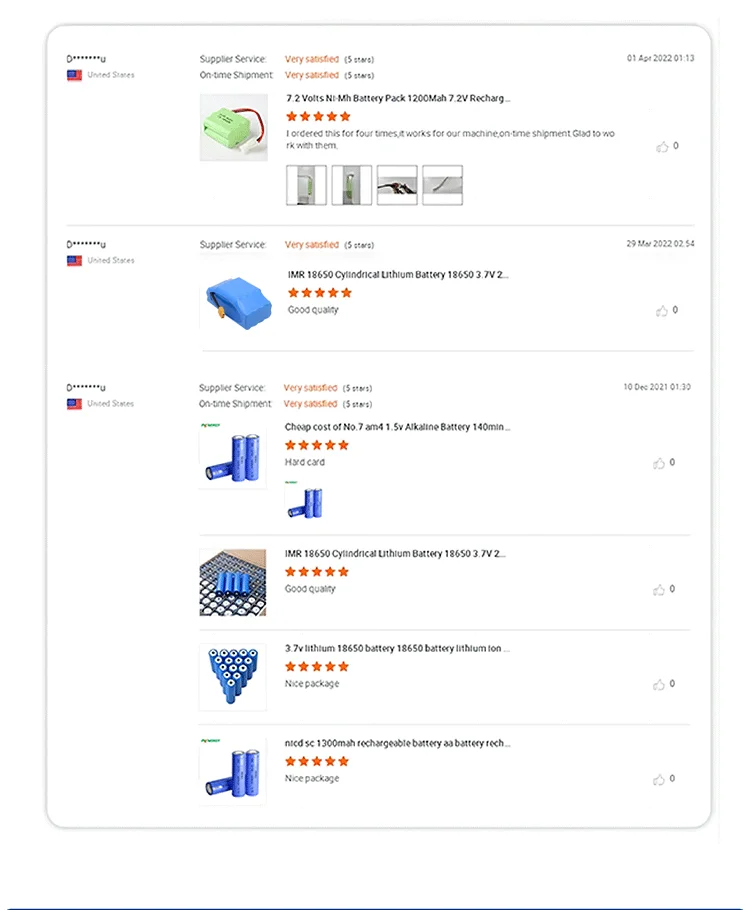
Task: View blue battery pack product image
Action: pos(233,292)
